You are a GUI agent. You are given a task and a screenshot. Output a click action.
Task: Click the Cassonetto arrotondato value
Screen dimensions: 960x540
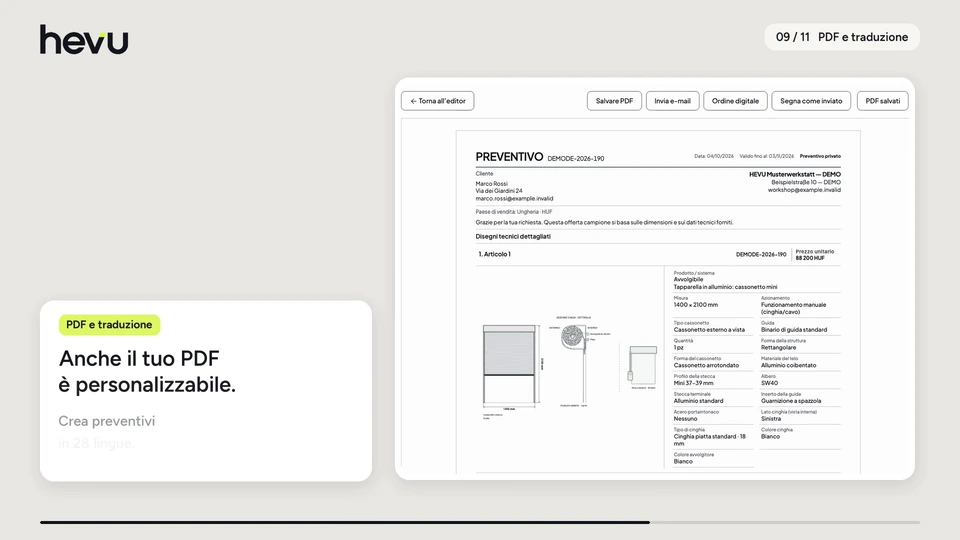click(x=706, y=365)
